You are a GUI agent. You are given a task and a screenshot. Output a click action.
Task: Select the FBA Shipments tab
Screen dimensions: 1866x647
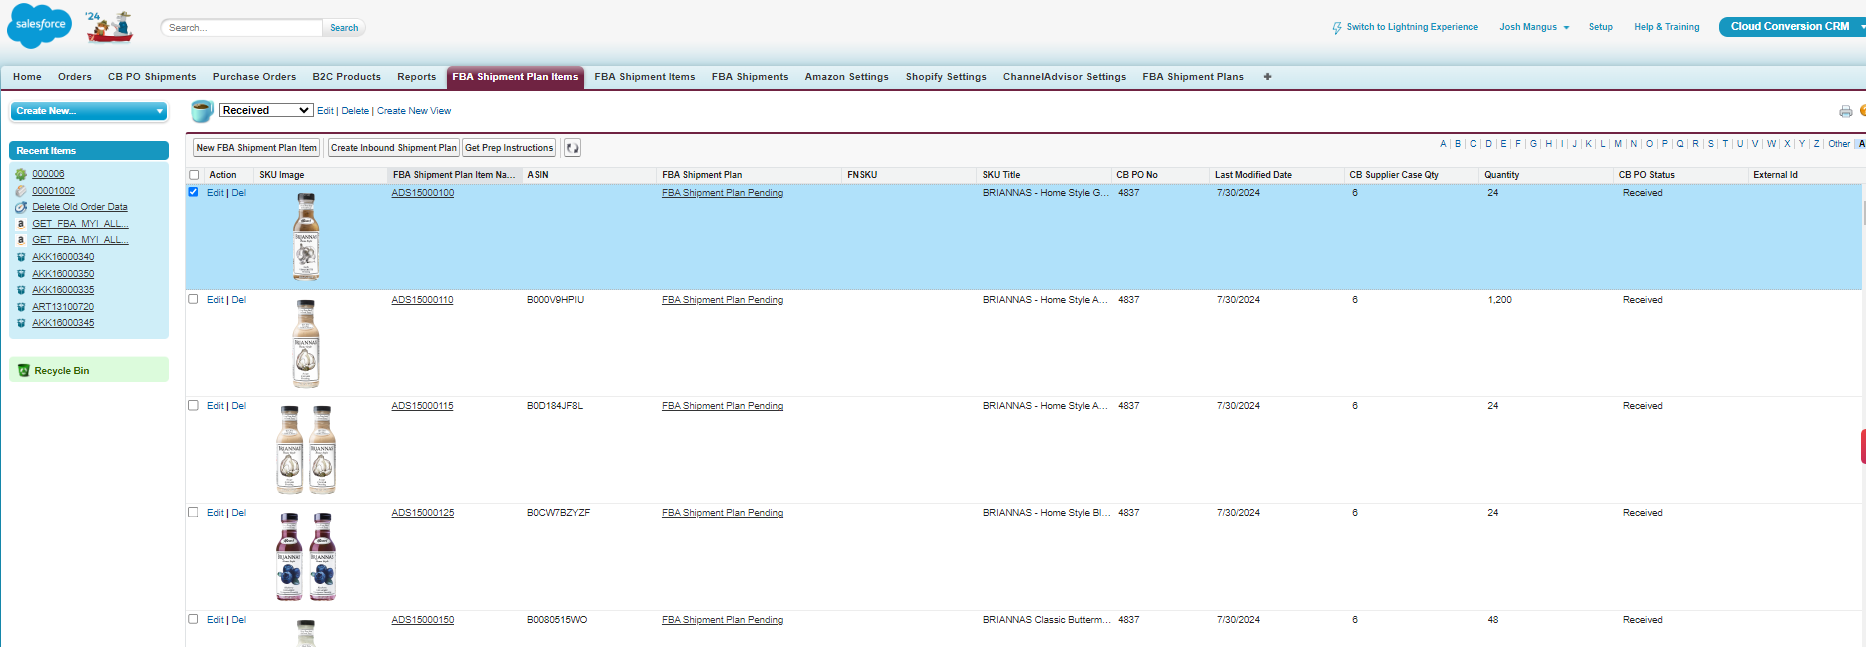(750, 77)
